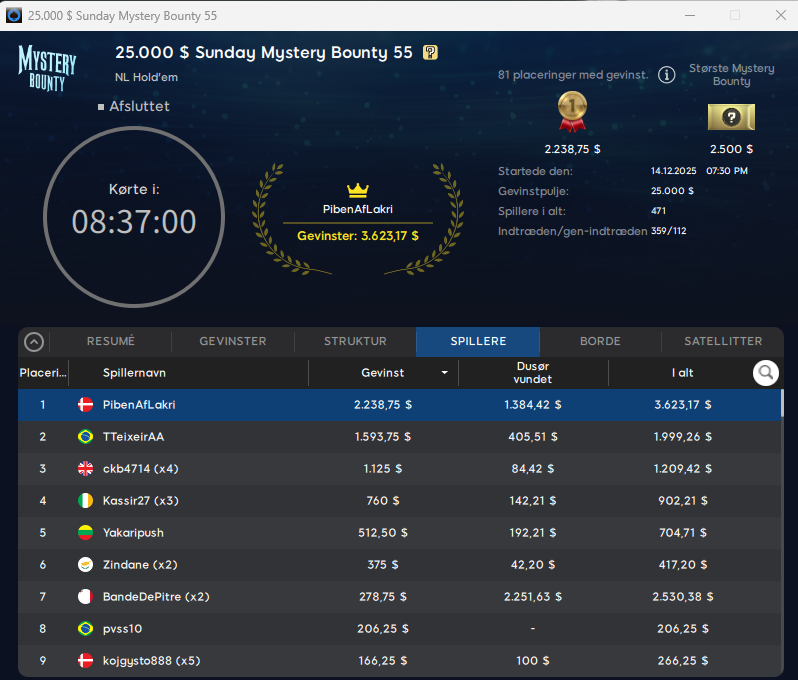The image size is (798, 680).
Task: Open the Gevinster tab
Action: 233,342
